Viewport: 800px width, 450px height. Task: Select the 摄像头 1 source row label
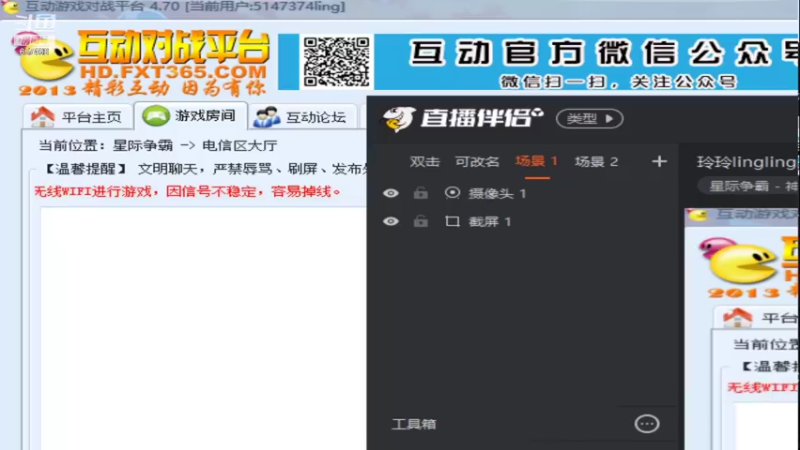[x=497, y=193]
